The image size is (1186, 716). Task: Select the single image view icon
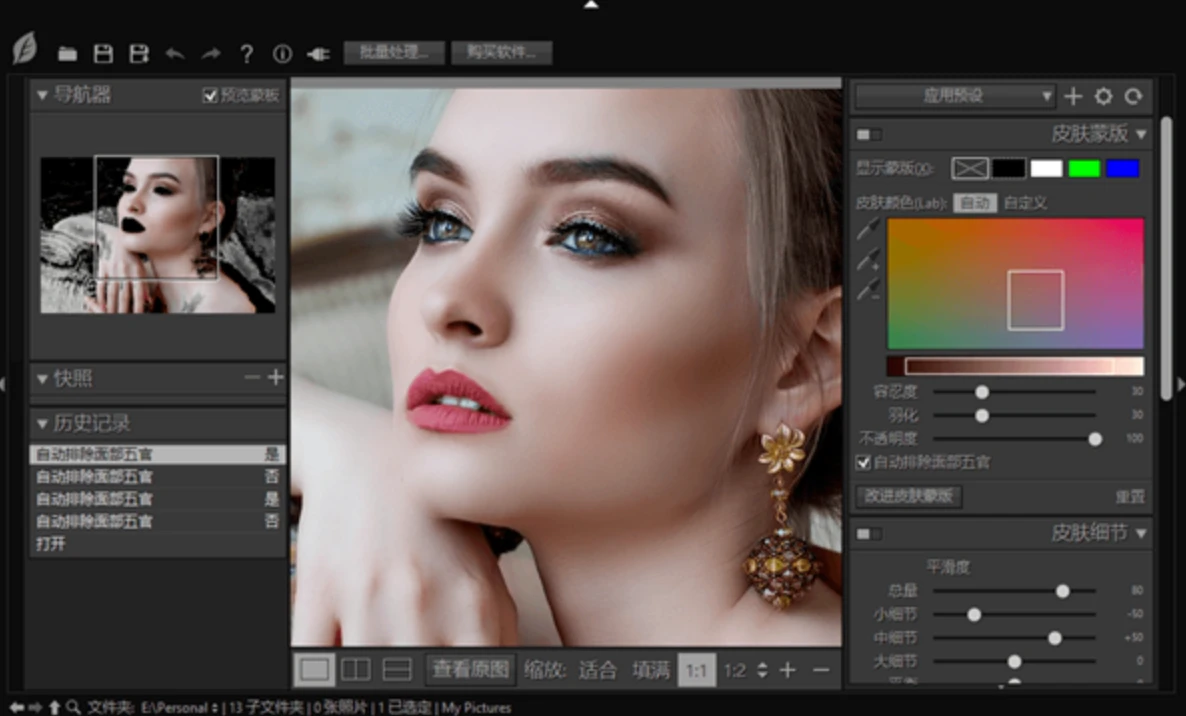[x=314, y=669]
